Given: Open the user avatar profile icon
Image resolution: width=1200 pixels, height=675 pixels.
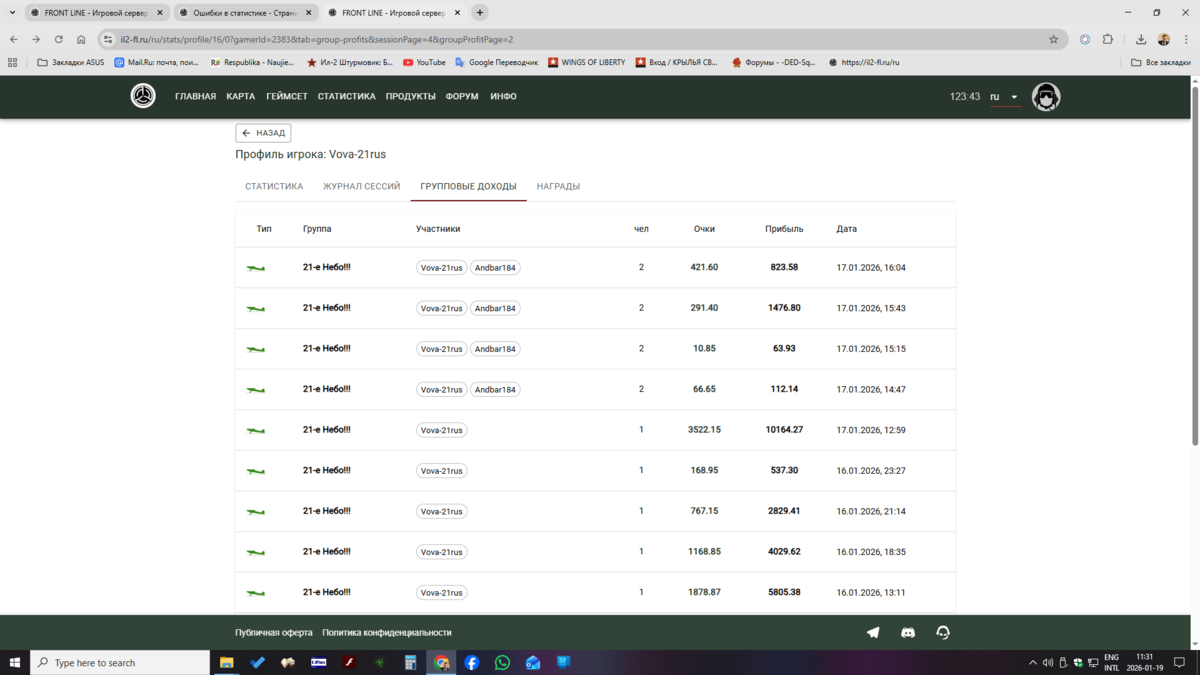Looking at the screenshot, I should click(x=1045, y=97).
